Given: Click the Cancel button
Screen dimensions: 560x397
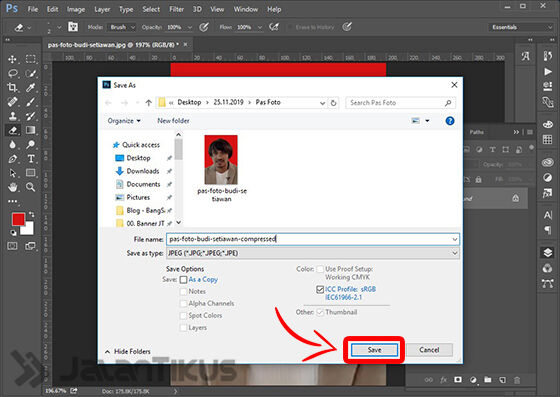Looking at the screenshot, I should point(429,350).
